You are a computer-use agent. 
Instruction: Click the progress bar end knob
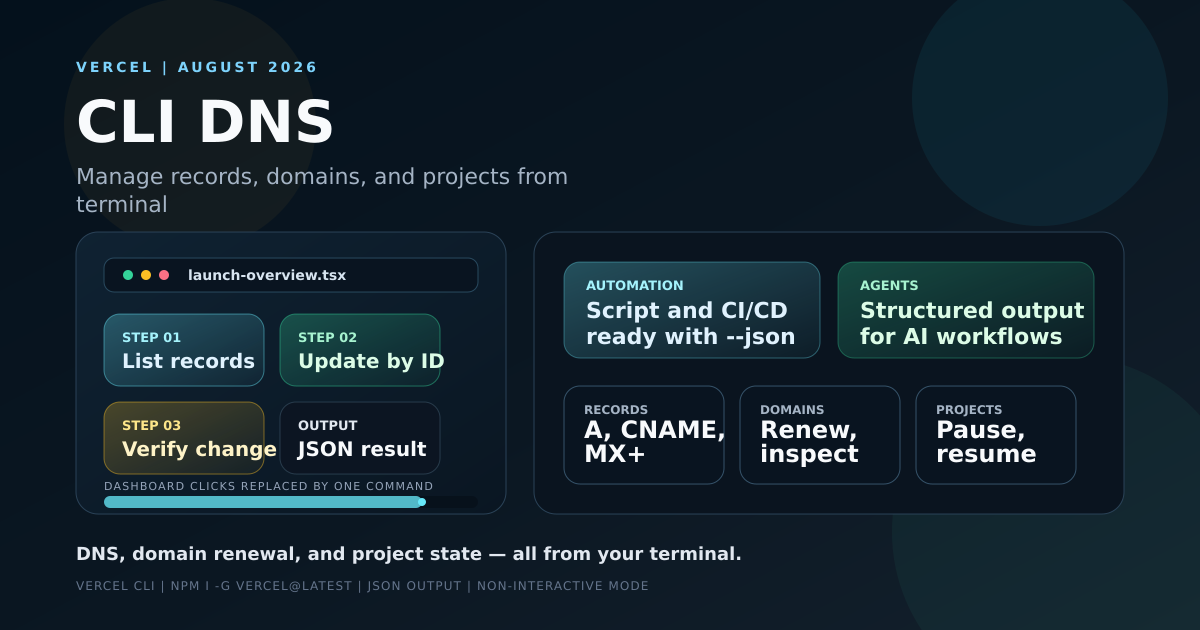point(422,502)
